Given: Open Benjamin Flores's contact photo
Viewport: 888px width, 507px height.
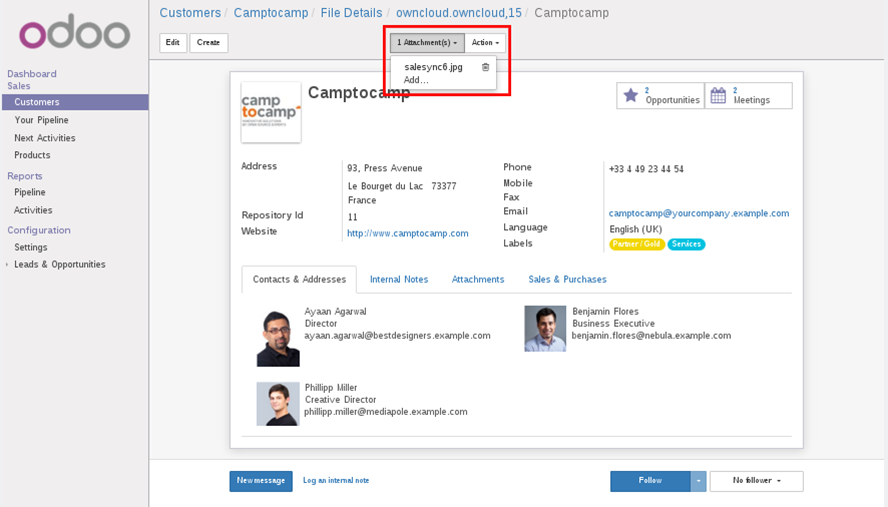Looking at the screenshot, I should click(x=545, y=329).
